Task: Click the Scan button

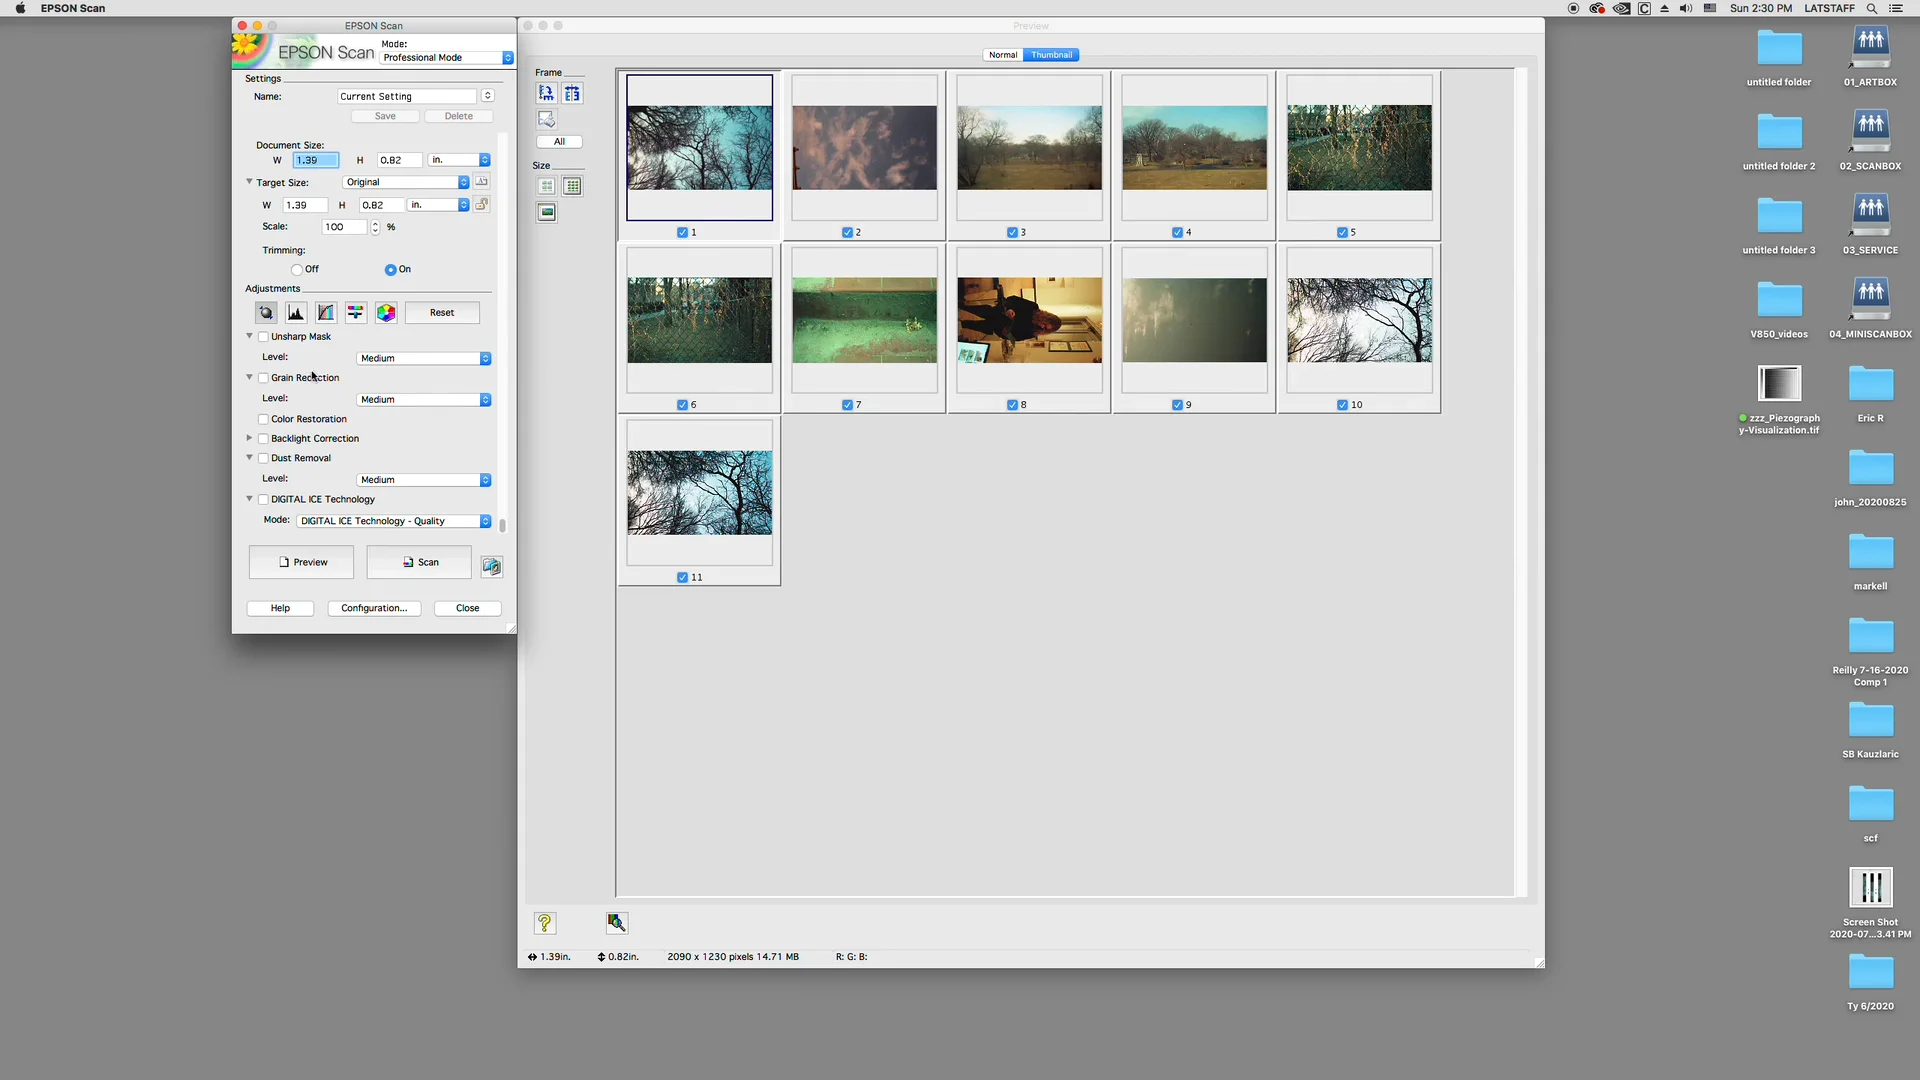Action: 419,562
